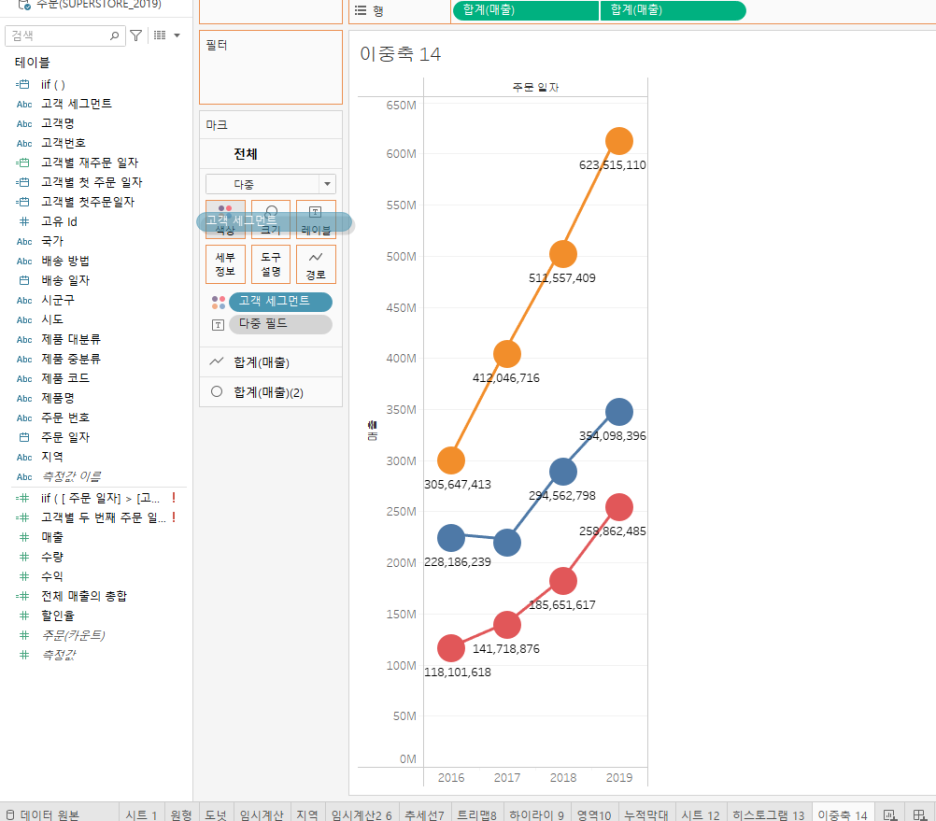Click the 도구 설명 tooltip button

pyautogui.click(x=270, y=264)
